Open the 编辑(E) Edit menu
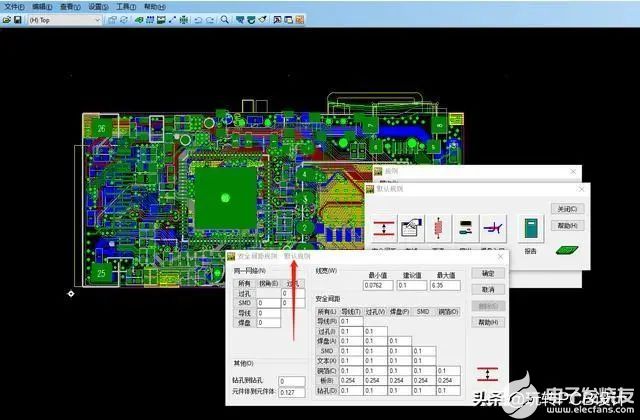 [x=42, y=7]
